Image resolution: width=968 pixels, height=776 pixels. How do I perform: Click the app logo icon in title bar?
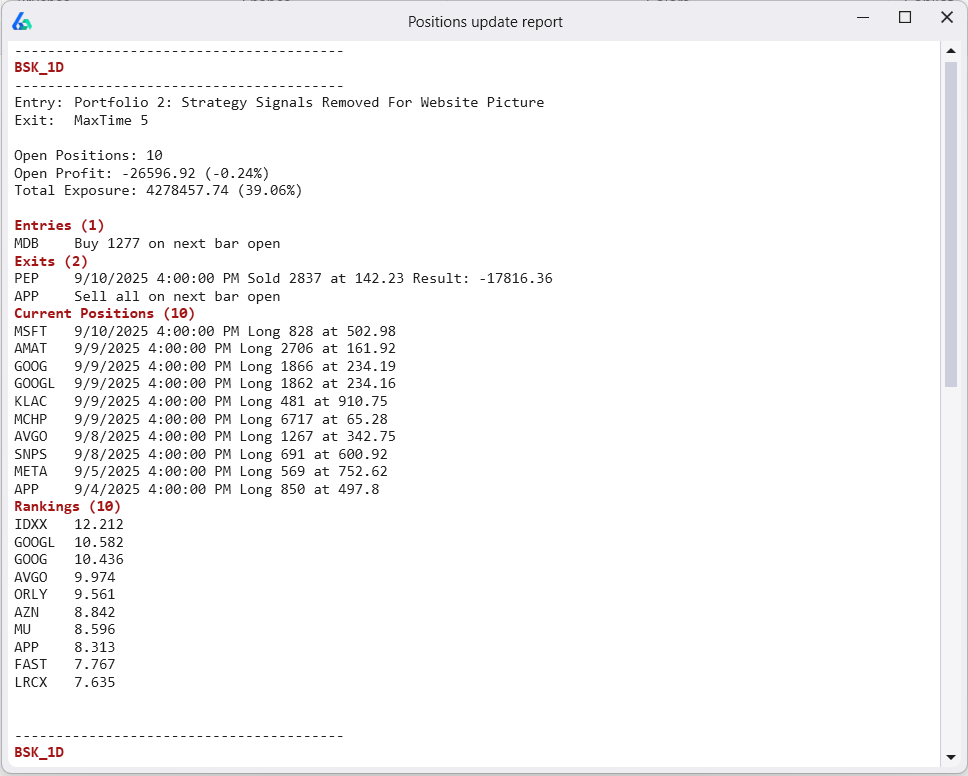point(22,21)
